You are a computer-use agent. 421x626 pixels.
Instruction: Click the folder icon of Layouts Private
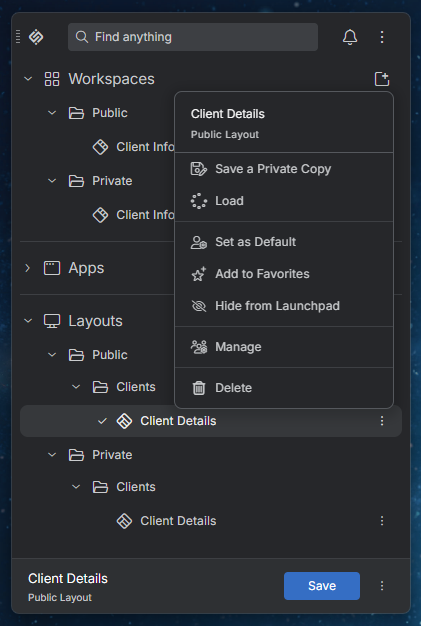(76, 455)
